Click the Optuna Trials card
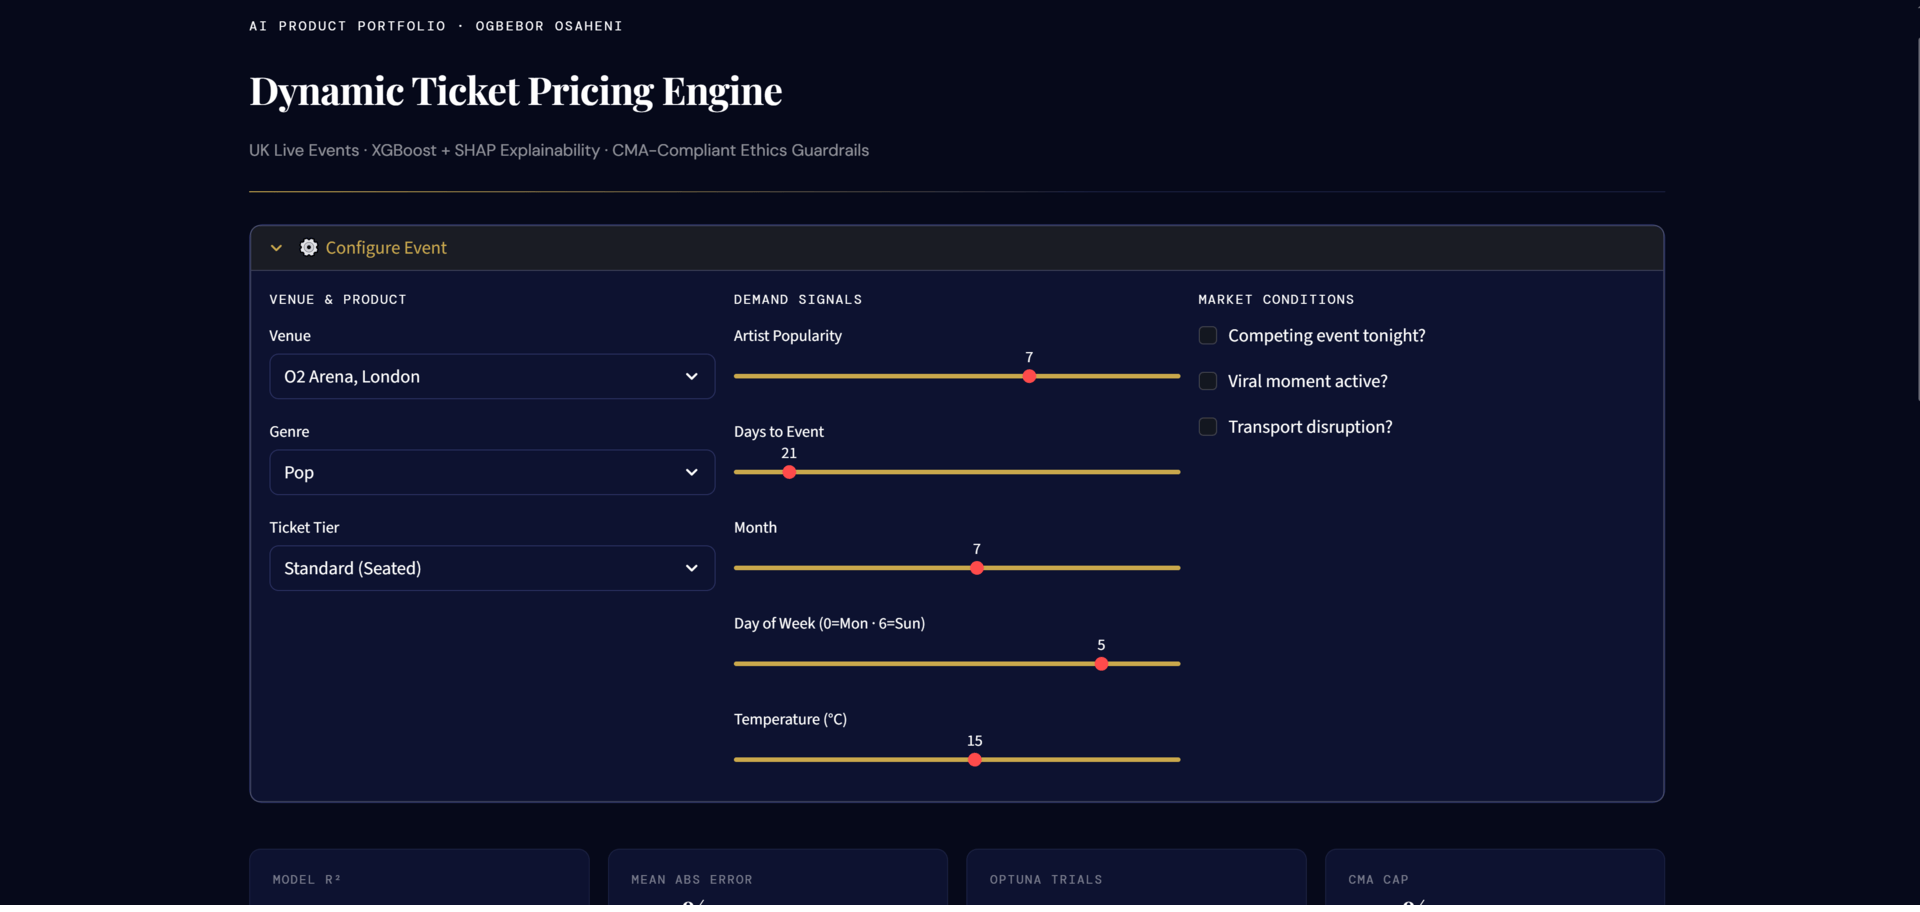This screenshot has height=912, width=1920. 1136,886
